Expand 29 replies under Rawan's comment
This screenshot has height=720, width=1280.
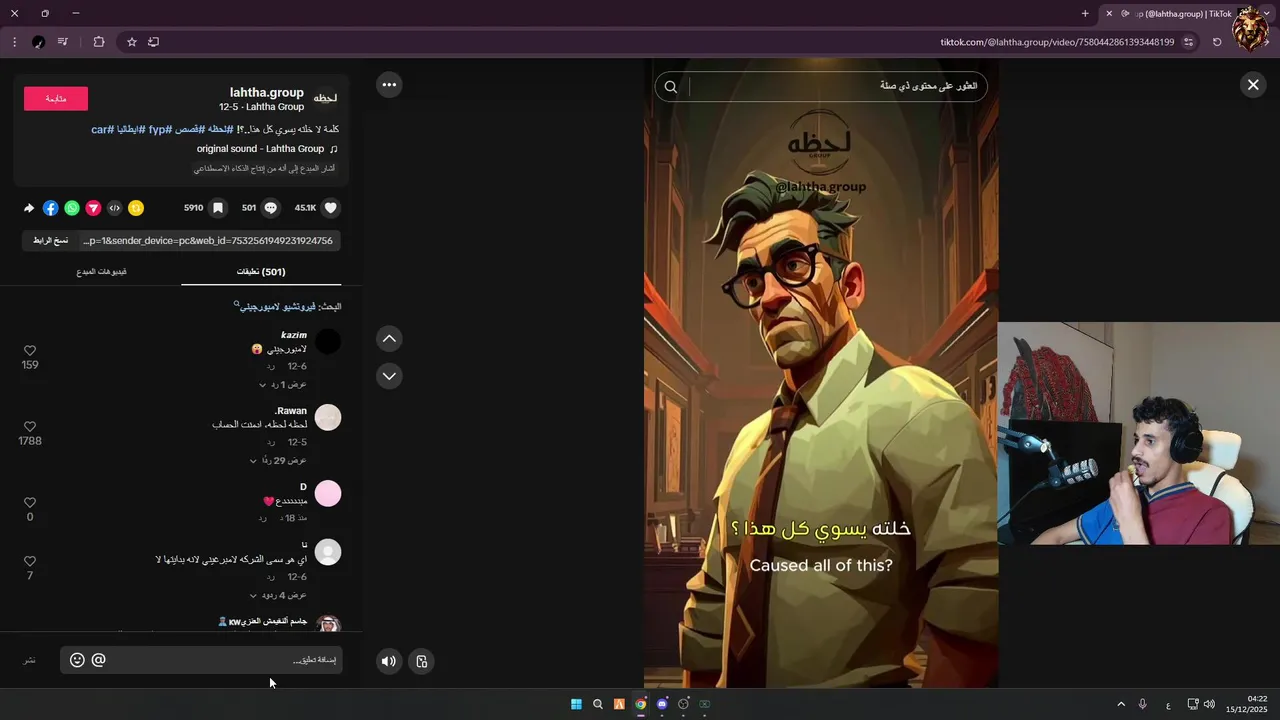pyautogui.click(x=278, y=461)
